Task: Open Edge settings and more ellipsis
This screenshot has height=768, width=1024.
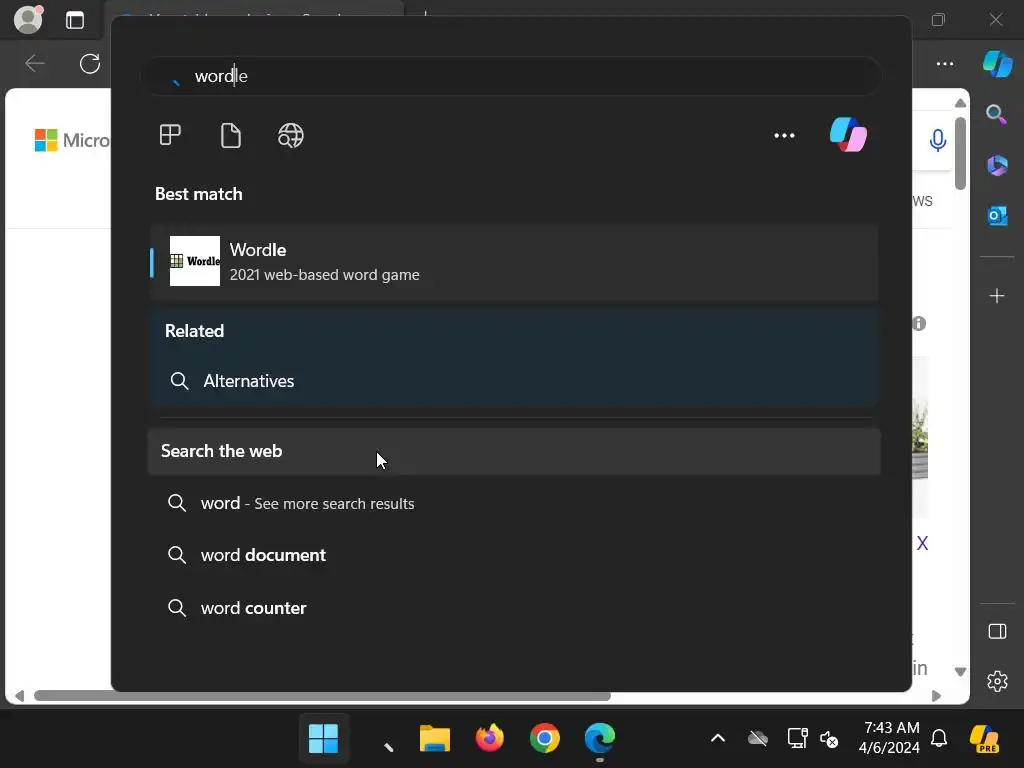Action: (944, 63)
